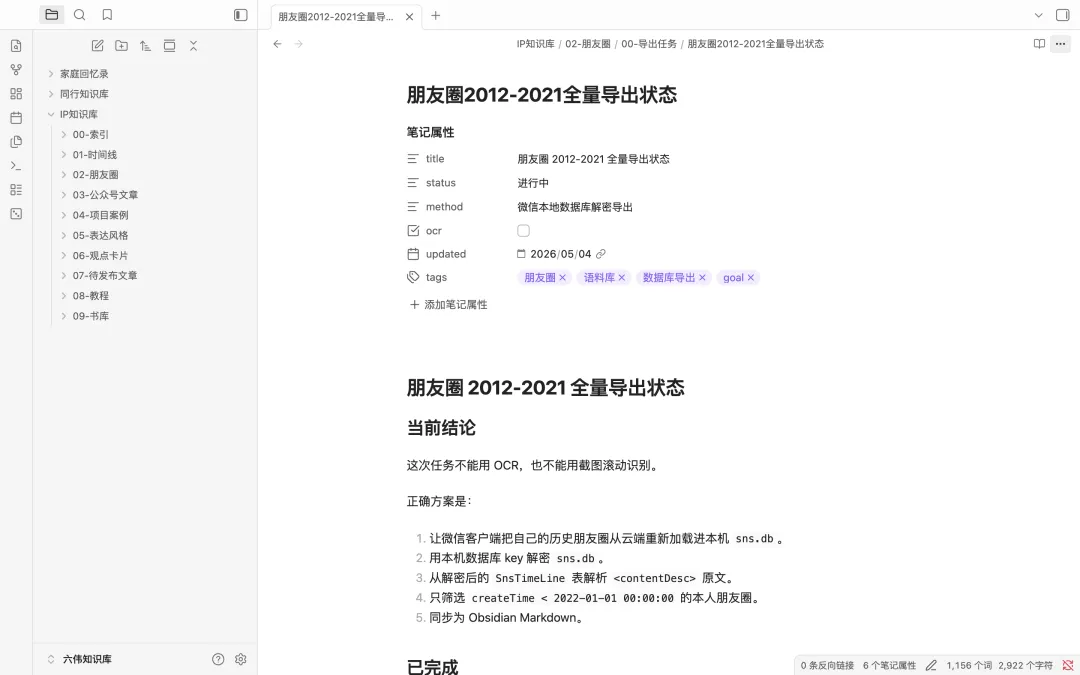This screenshot has width=1080, height=675.
Task: Edit the status property value 进行中
Action: click(533, 183)
